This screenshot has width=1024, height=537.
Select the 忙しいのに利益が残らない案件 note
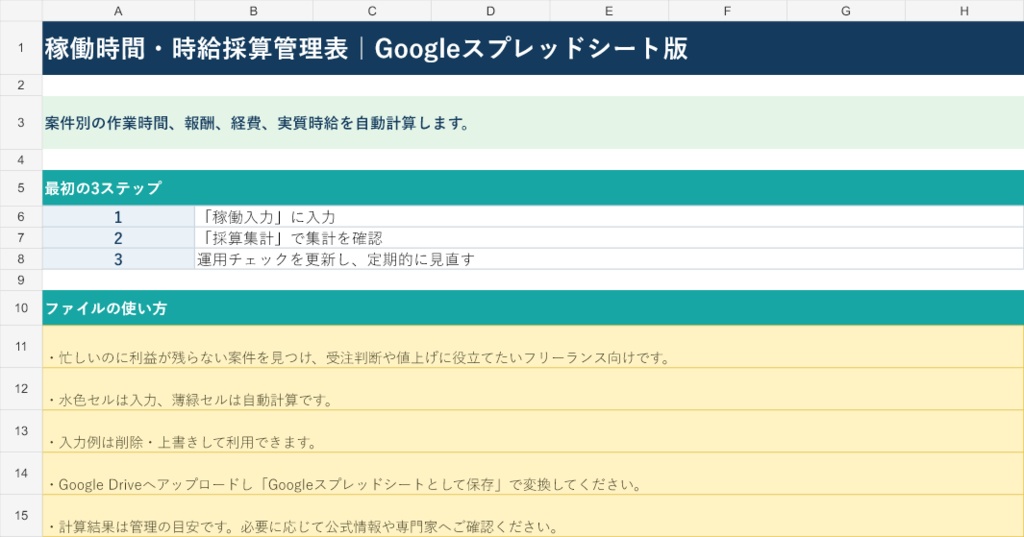(533, 346)
